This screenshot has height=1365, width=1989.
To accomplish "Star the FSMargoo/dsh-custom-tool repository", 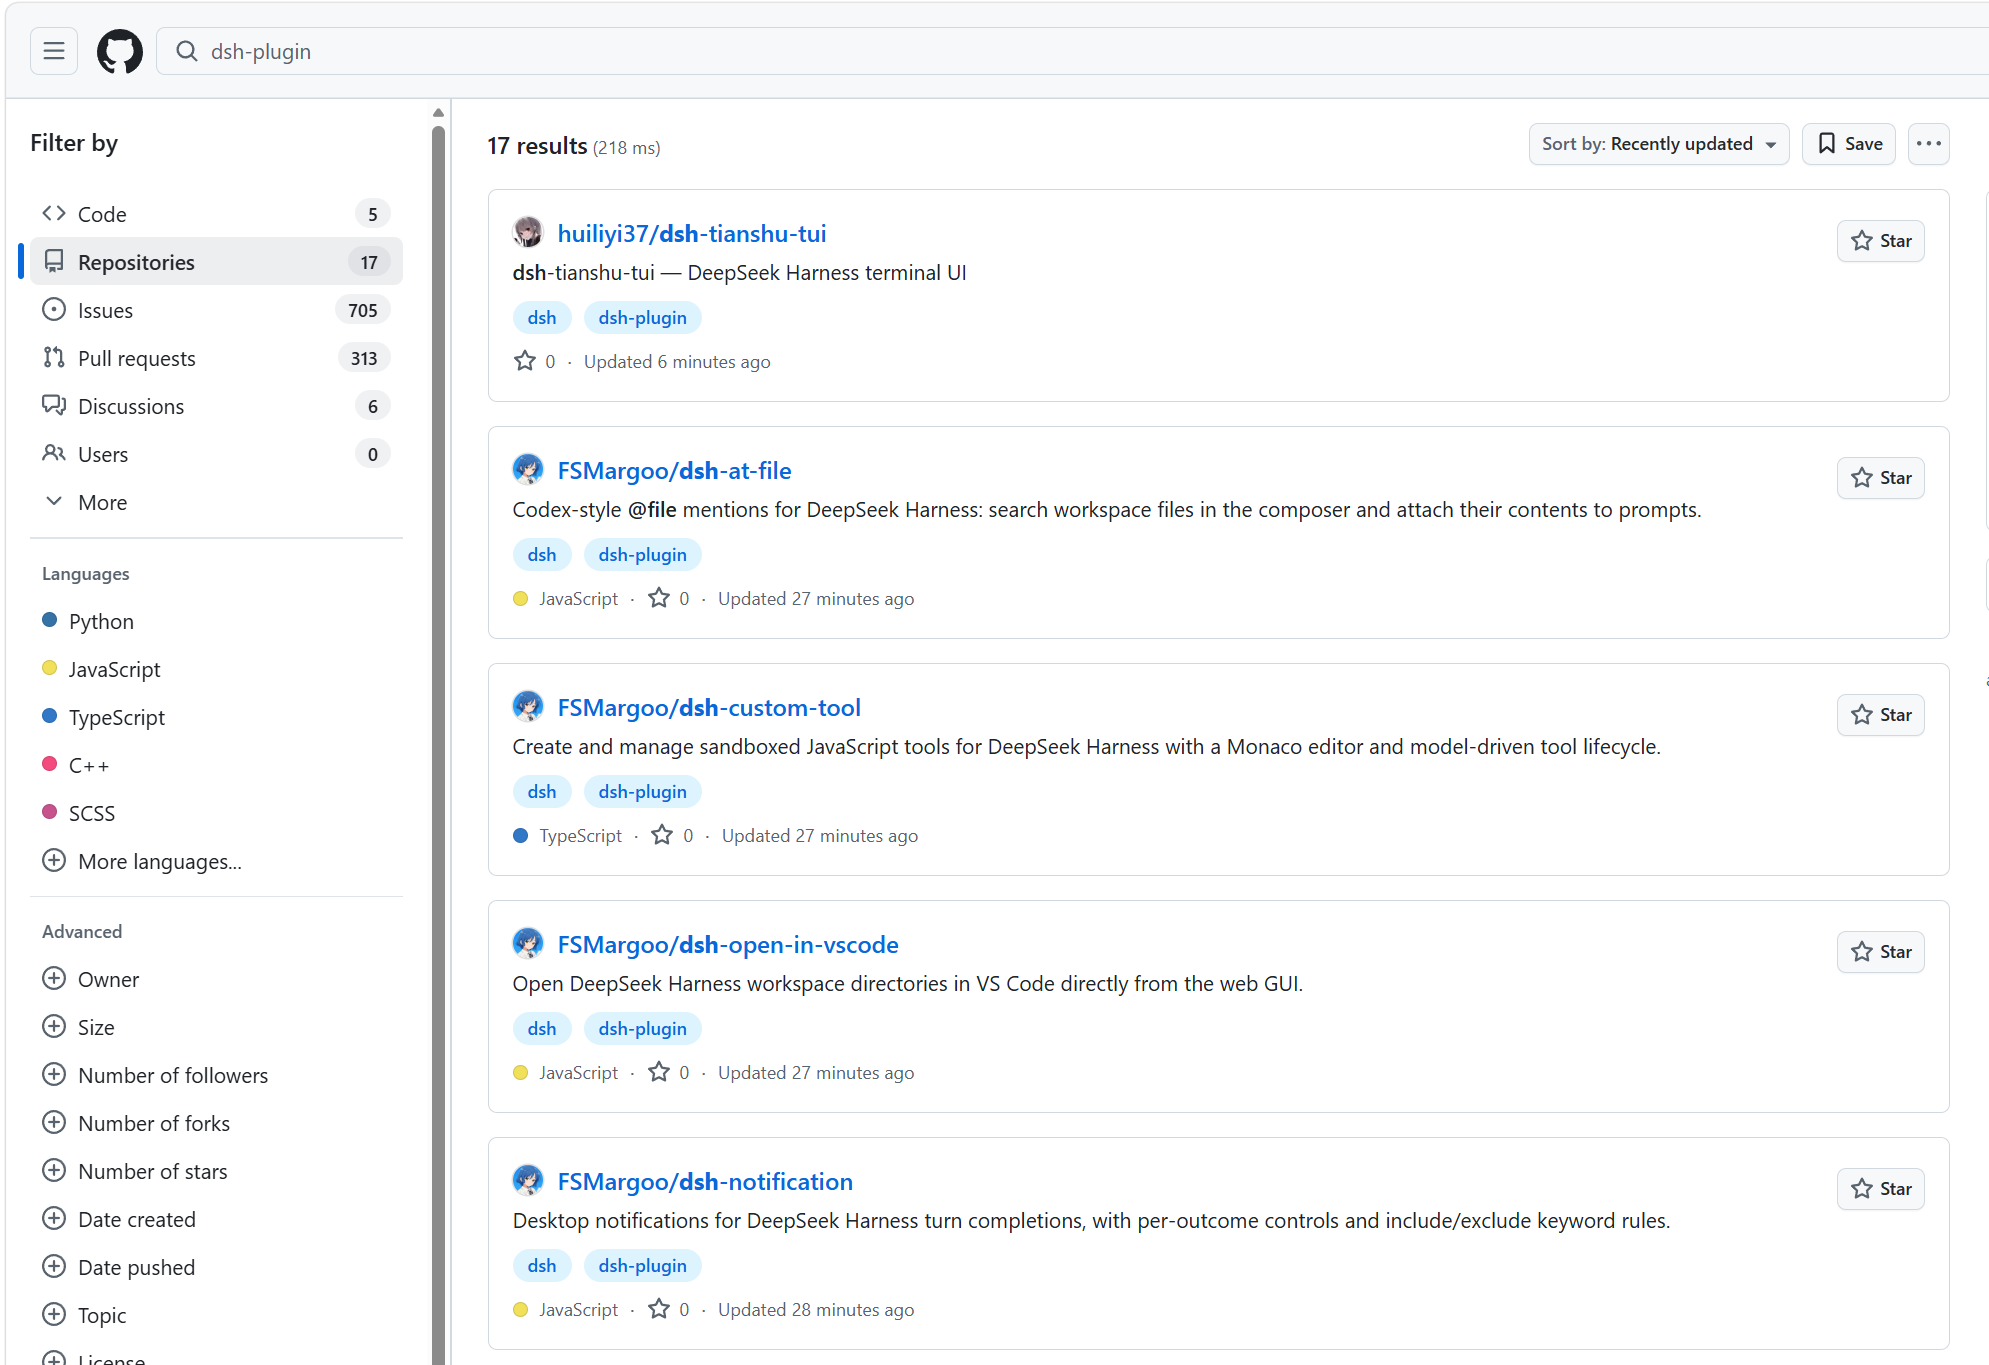I will click(1881, 715).
